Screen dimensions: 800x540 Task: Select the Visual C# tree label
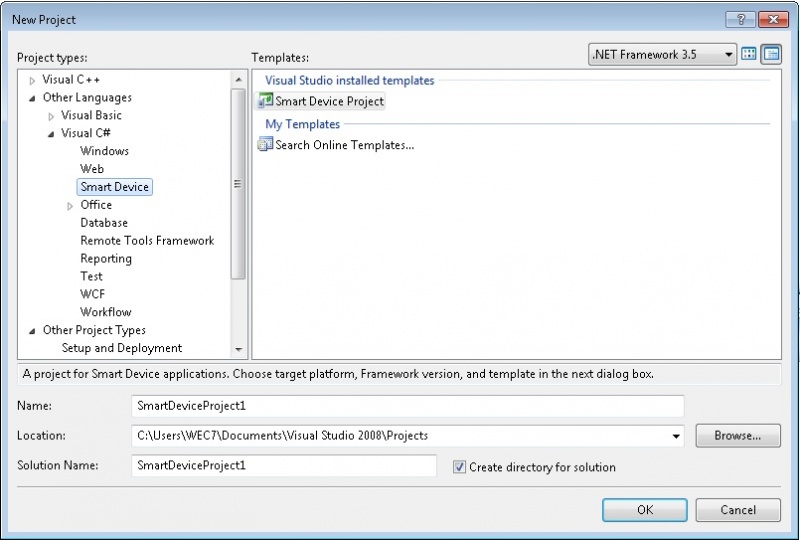coord(86,133)
